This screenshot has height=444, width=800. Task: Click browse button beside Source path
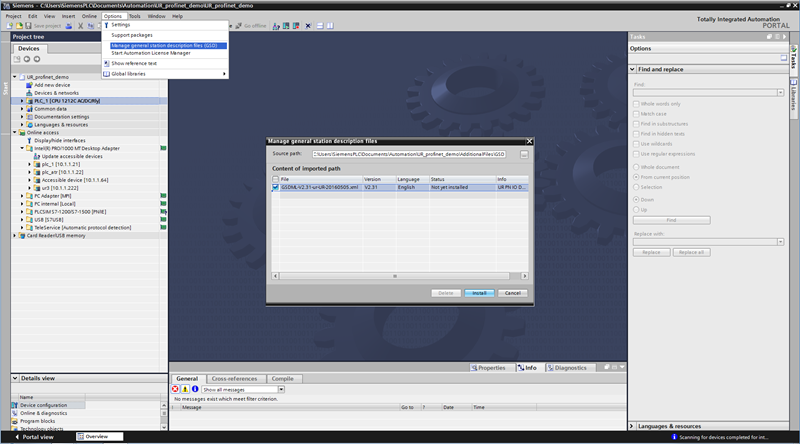click(524, 155)
